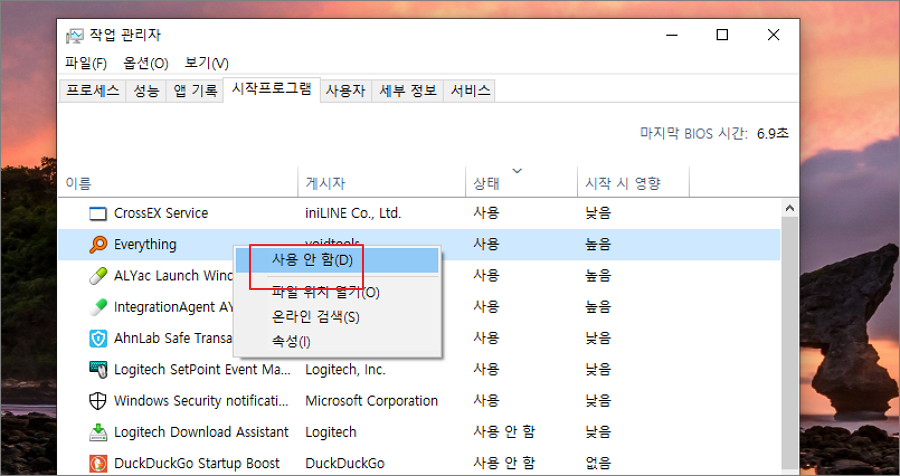900x476 pixels.
Task: Click the Logitech SetPoint keyboard icon
Action: pyautogui.click(x=98, y=369)
